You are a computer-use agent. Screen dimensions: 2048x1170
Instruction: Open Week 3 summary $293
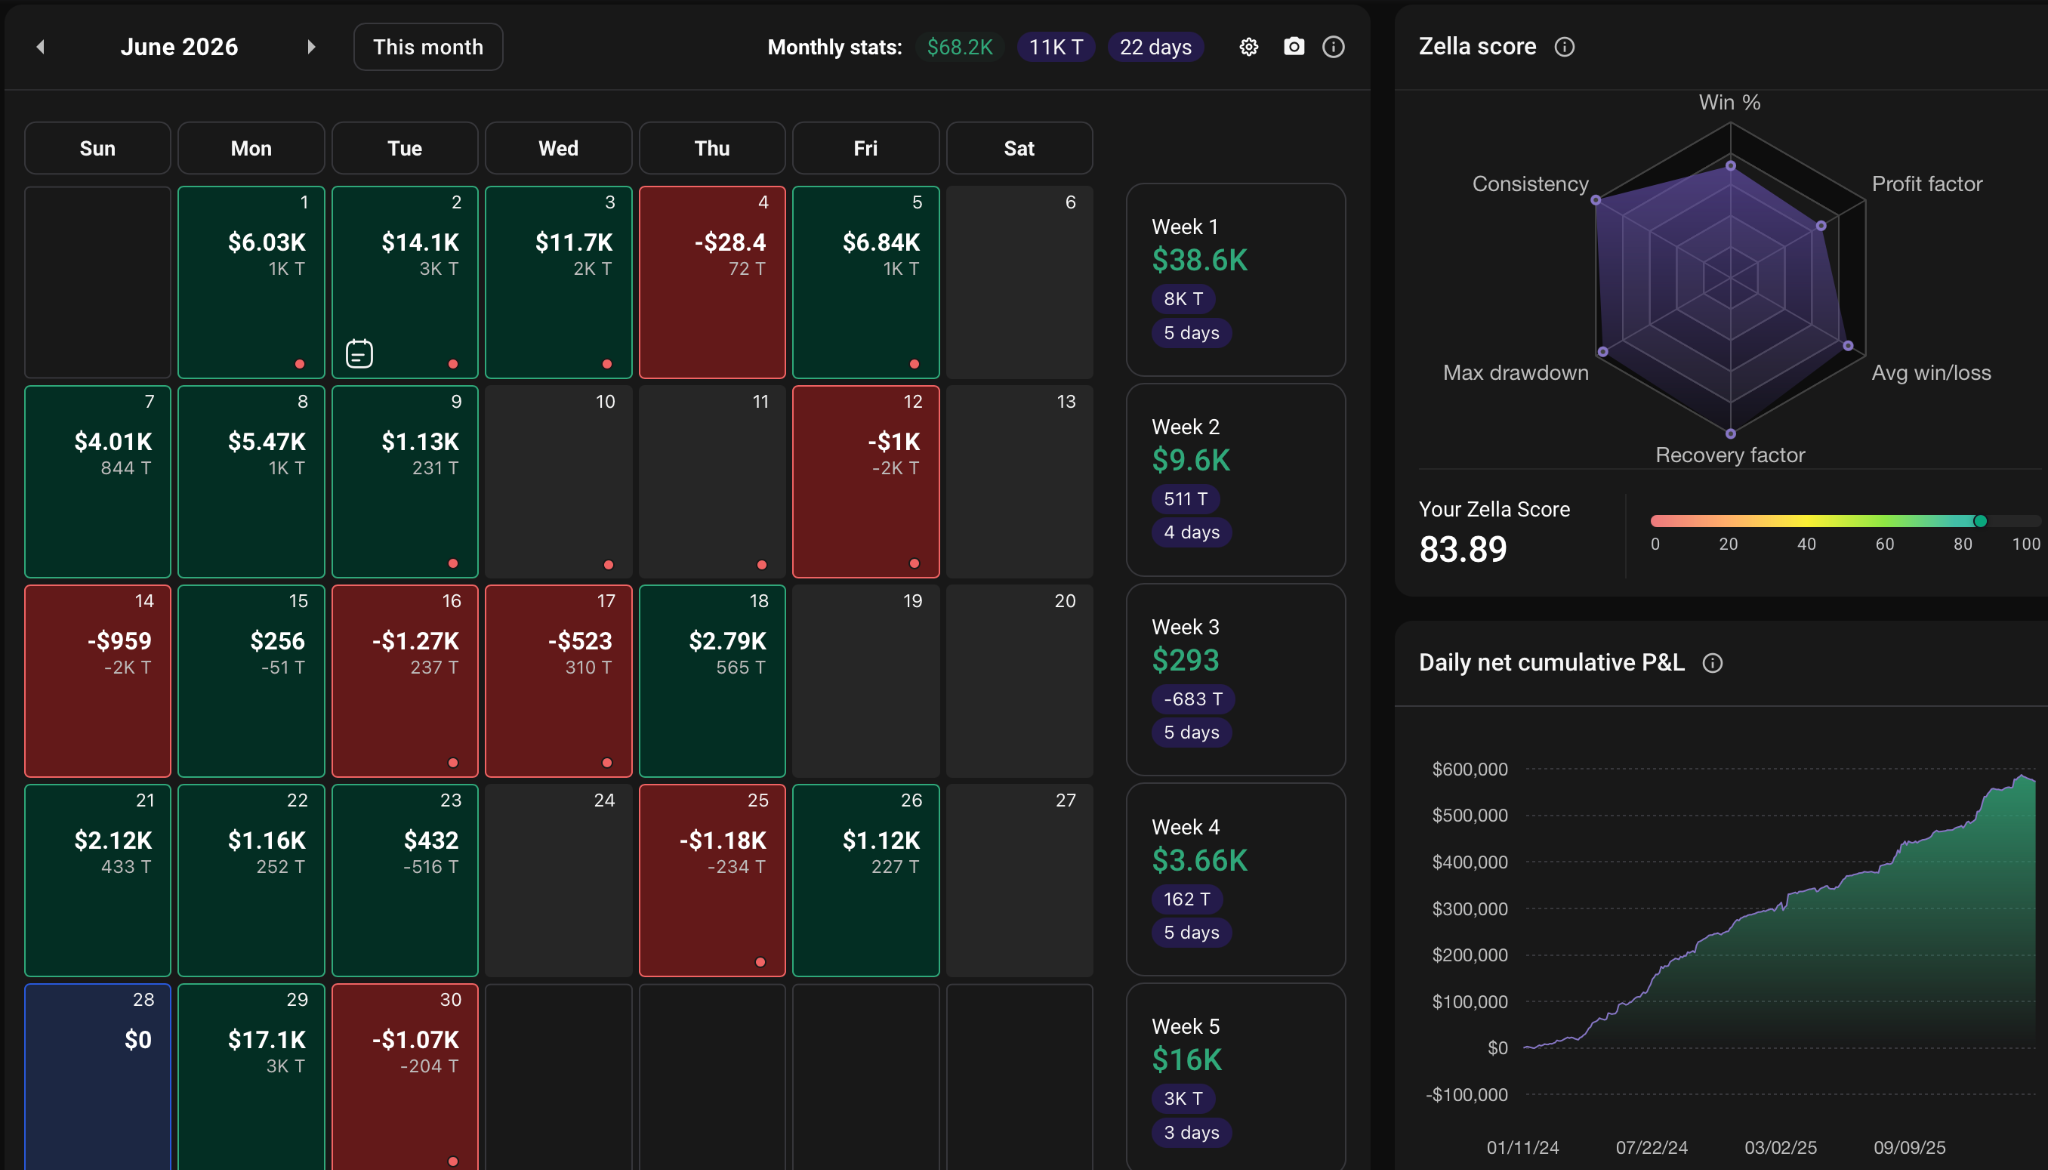click(1236, 680)
